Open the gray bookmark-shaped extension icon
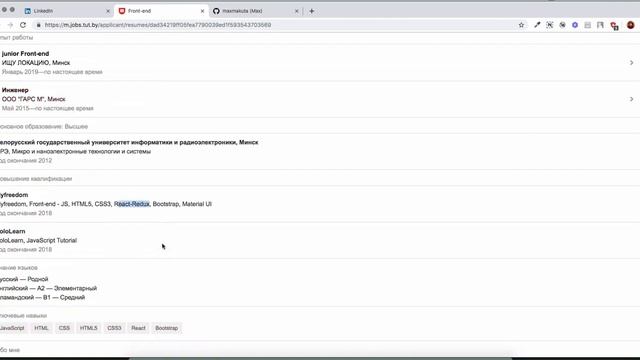The image size is (640, 360). coord(600,25)
